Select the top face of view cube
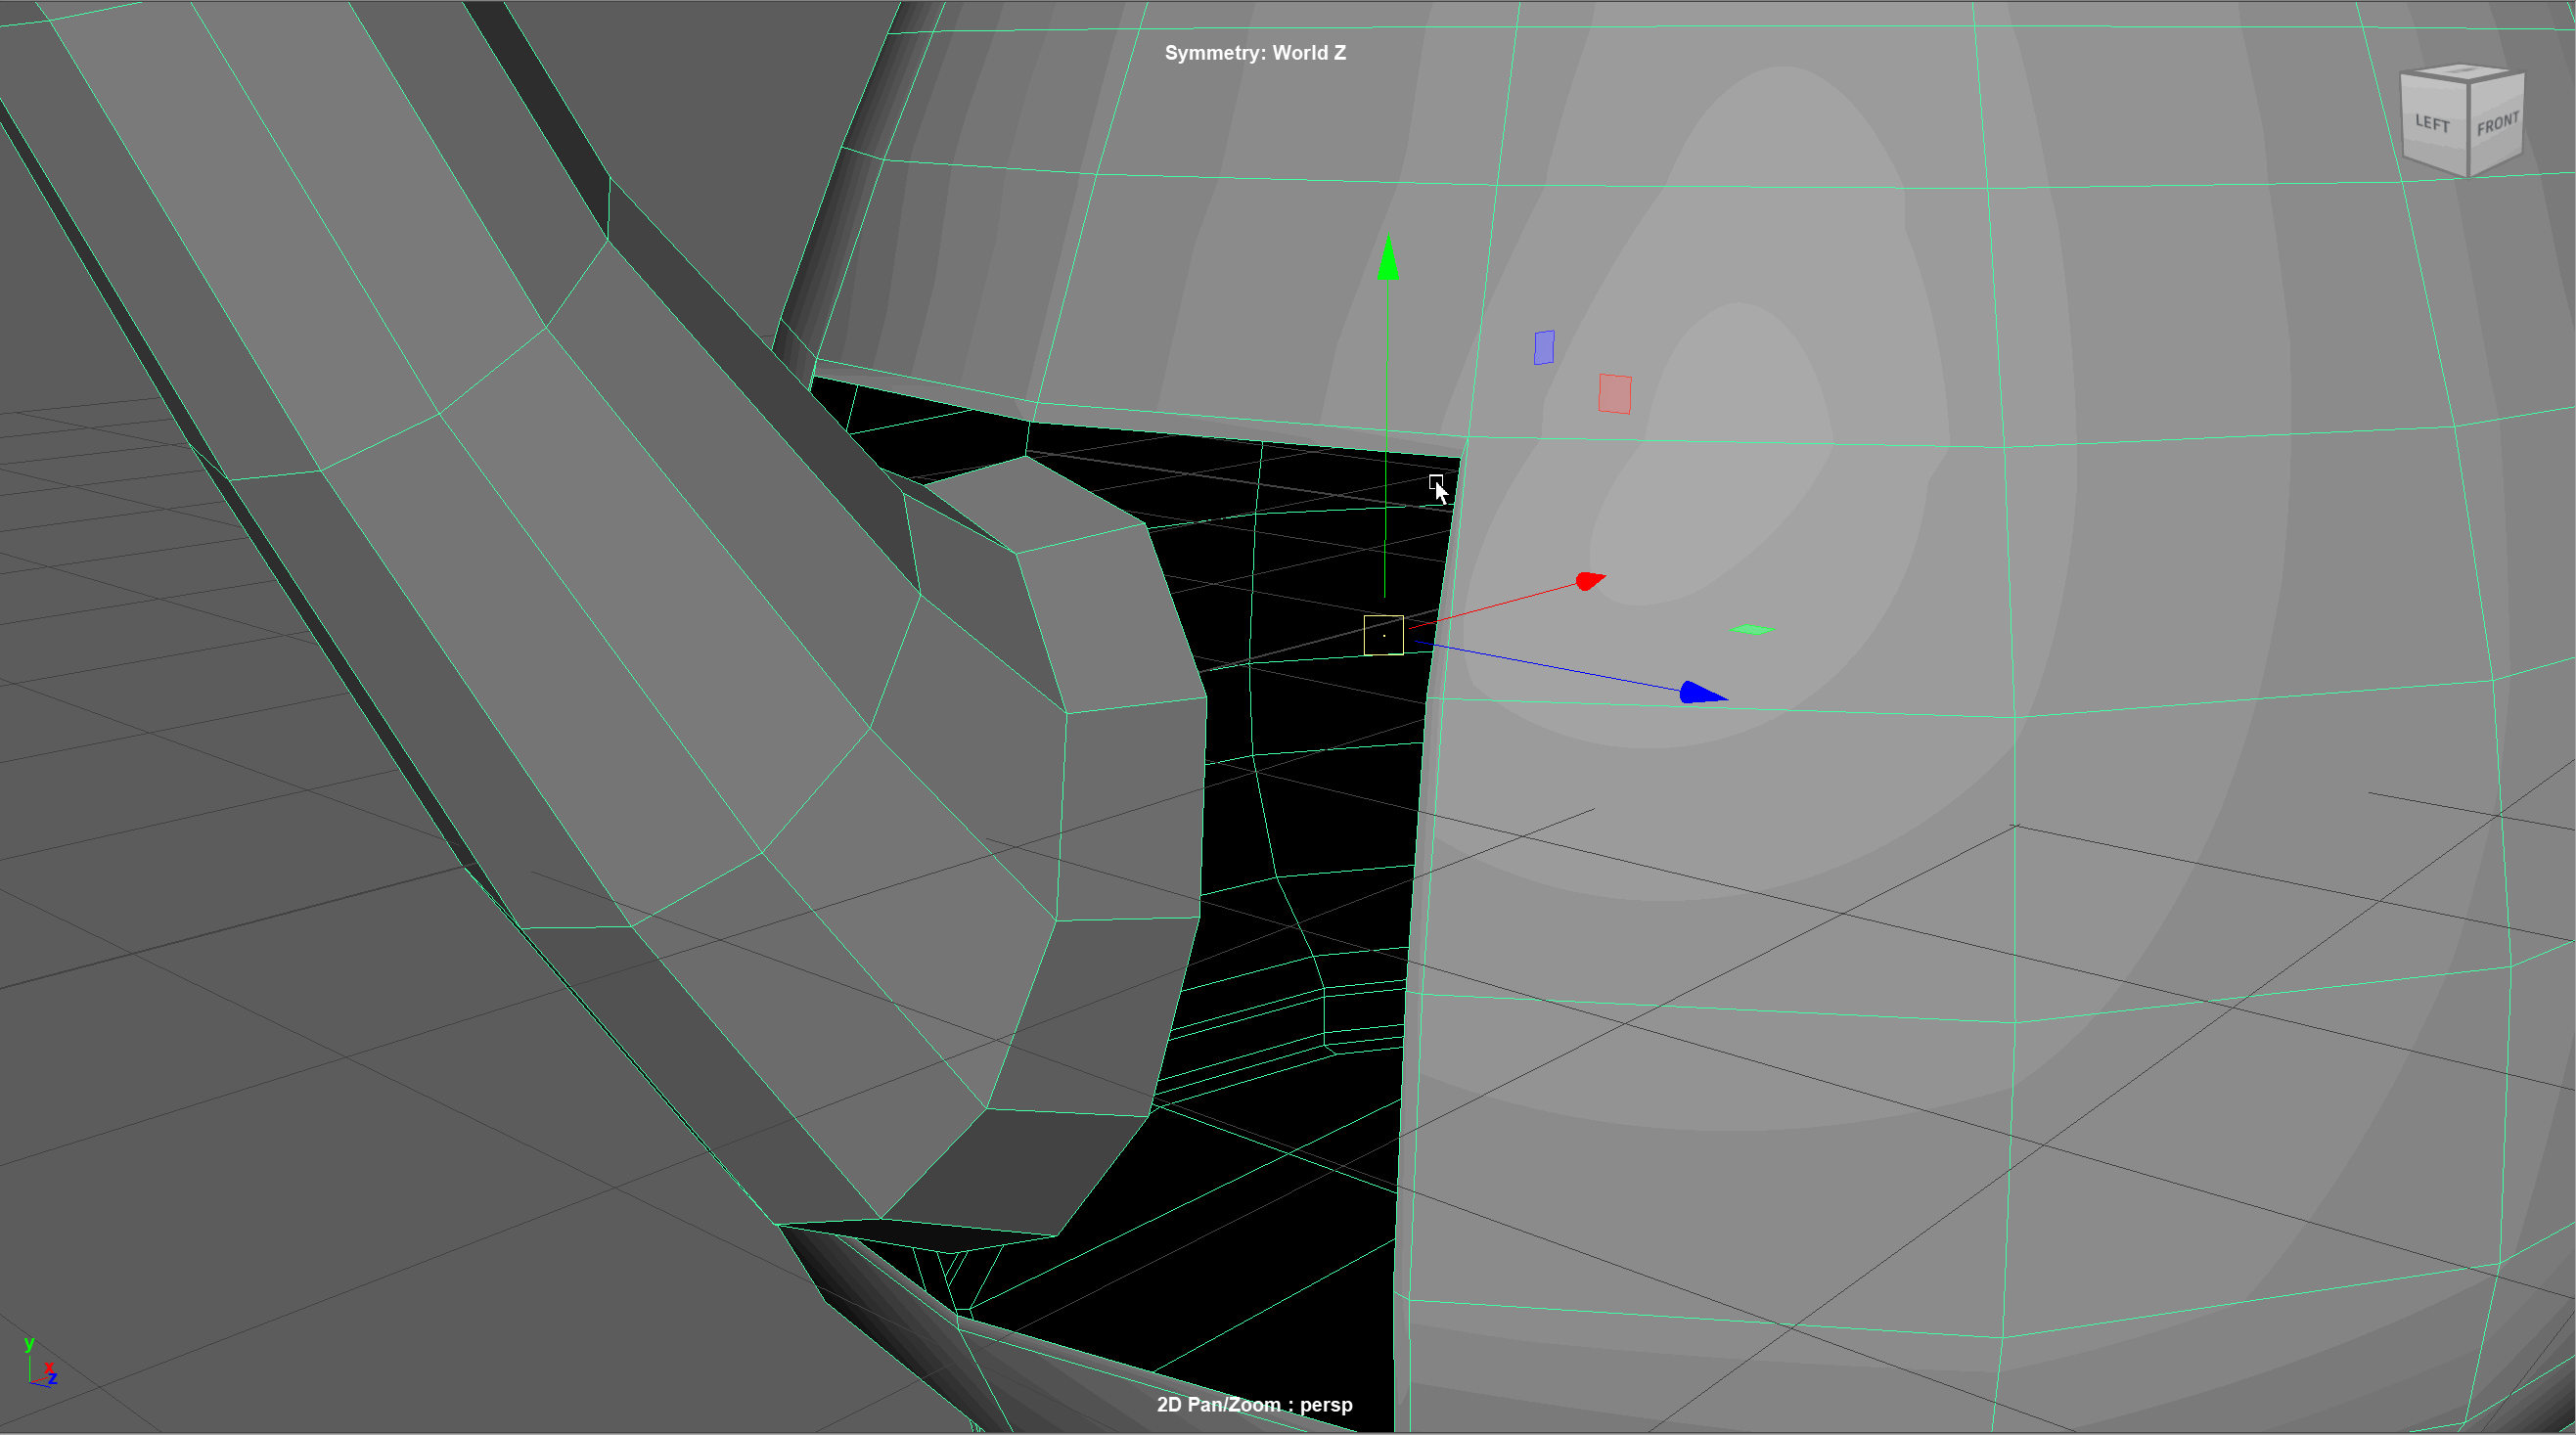This screenshot has width=2576, height=1435. (x=2463, y=72)
